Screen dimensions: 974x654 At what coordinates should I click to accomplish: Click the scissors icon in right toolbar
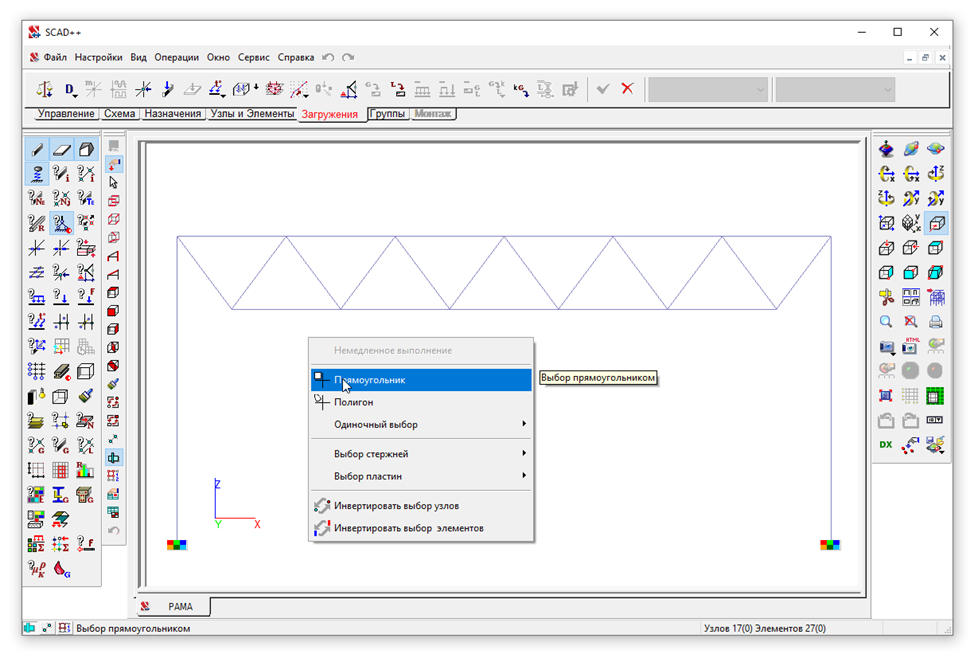[886, 297]
